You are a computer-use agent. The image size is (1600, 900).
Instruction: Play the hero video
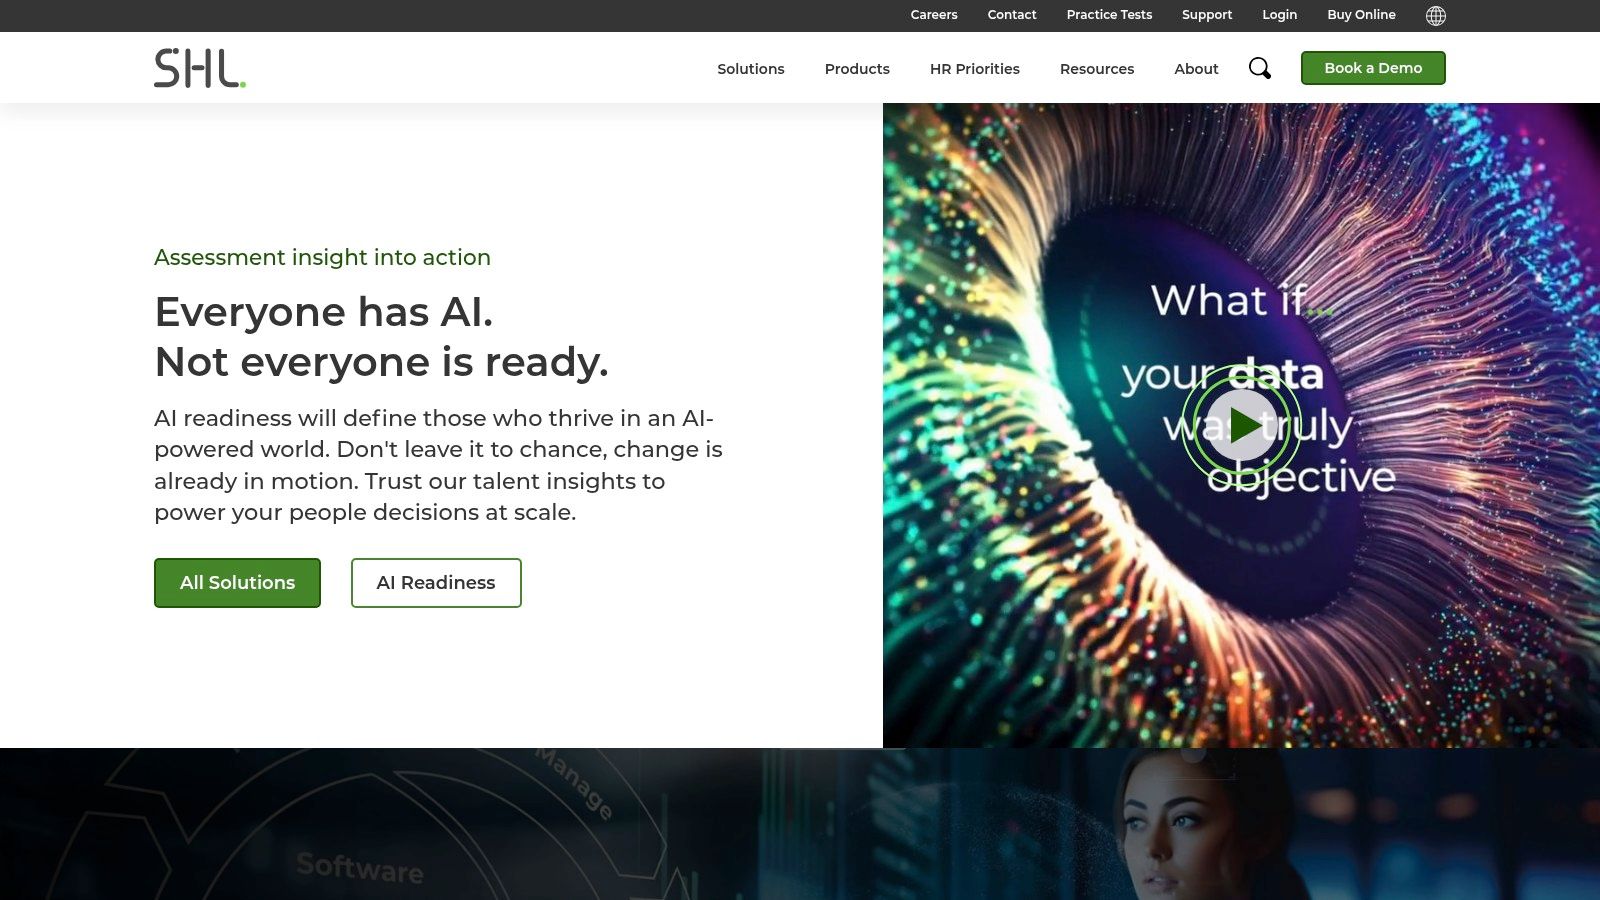(x=1241, y=425)
